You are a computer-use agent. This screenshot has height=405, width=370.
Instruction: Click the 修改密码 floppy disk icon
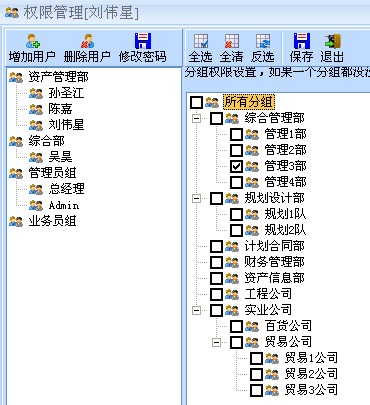point(143,41)
